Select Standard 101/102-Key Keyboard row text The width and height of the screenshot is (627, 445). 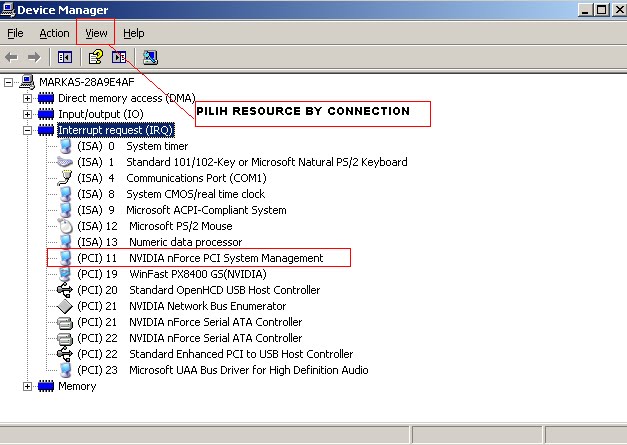(242, 162)
